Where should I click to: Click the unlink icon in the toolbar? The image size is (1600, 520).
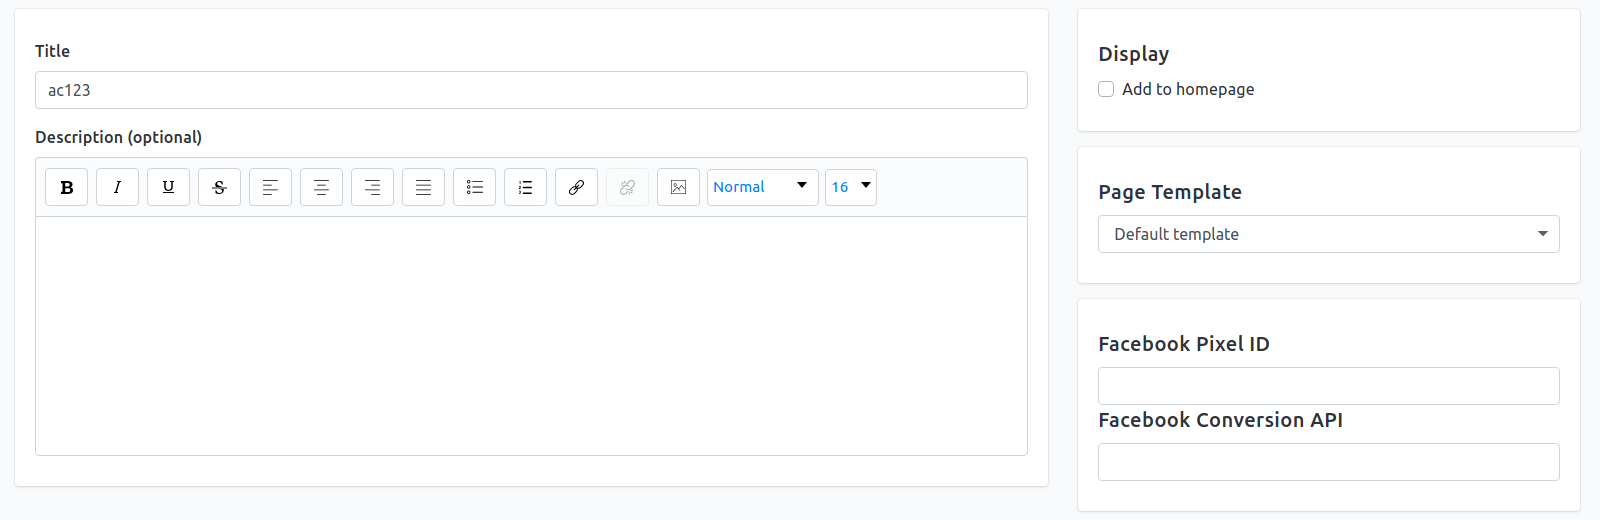coord(627,187)
